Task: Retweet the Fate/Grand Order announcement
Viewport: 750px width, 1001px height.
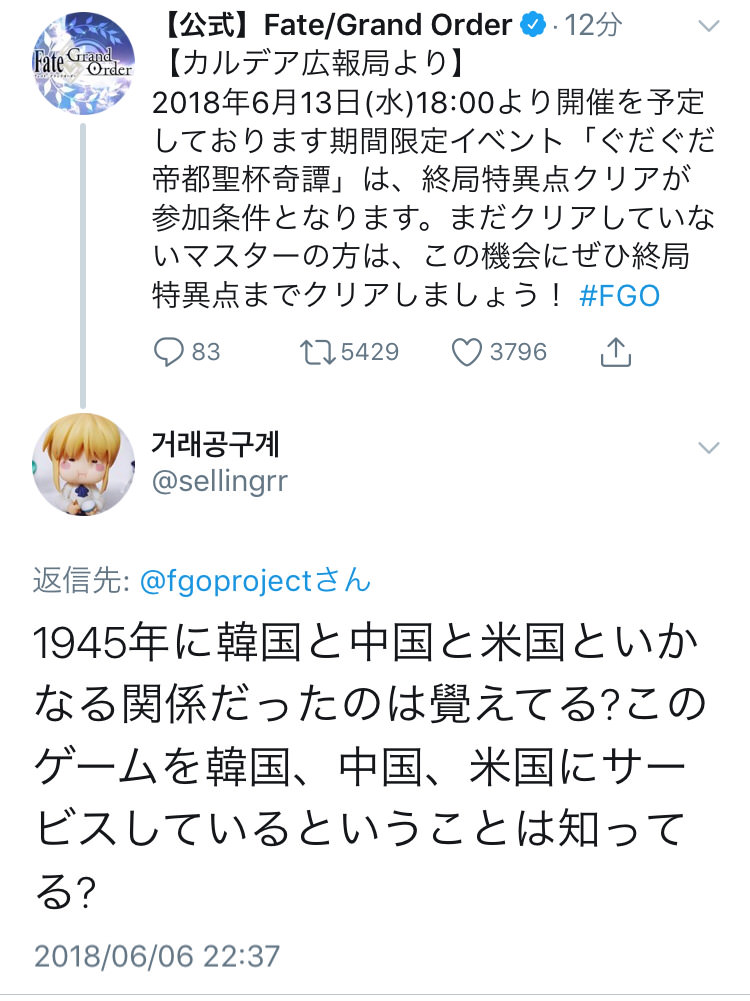Action: (x=317, y=352)
